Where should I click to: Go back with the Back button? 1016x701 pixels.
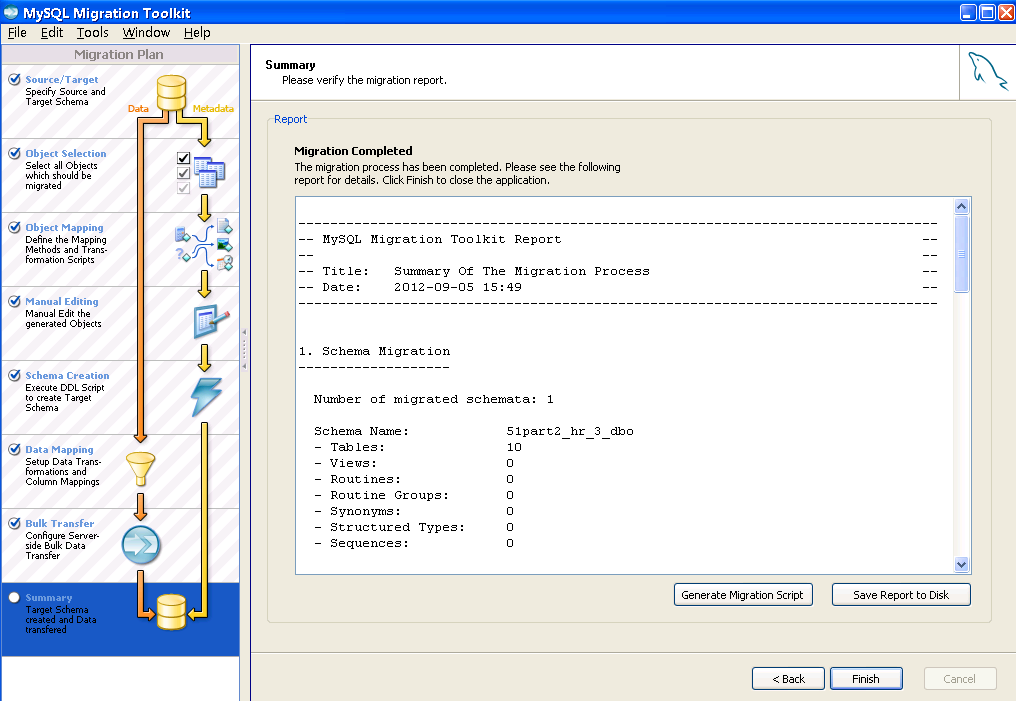(x=788, y=678)
